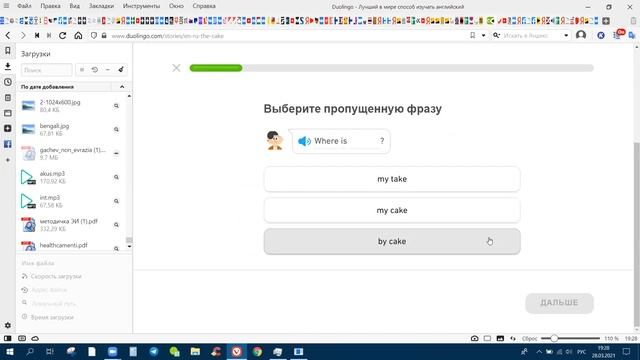The image size is (640, 360).
Task: Click the ДАЛЬШЕ continue button
Action: coord(559,303)
